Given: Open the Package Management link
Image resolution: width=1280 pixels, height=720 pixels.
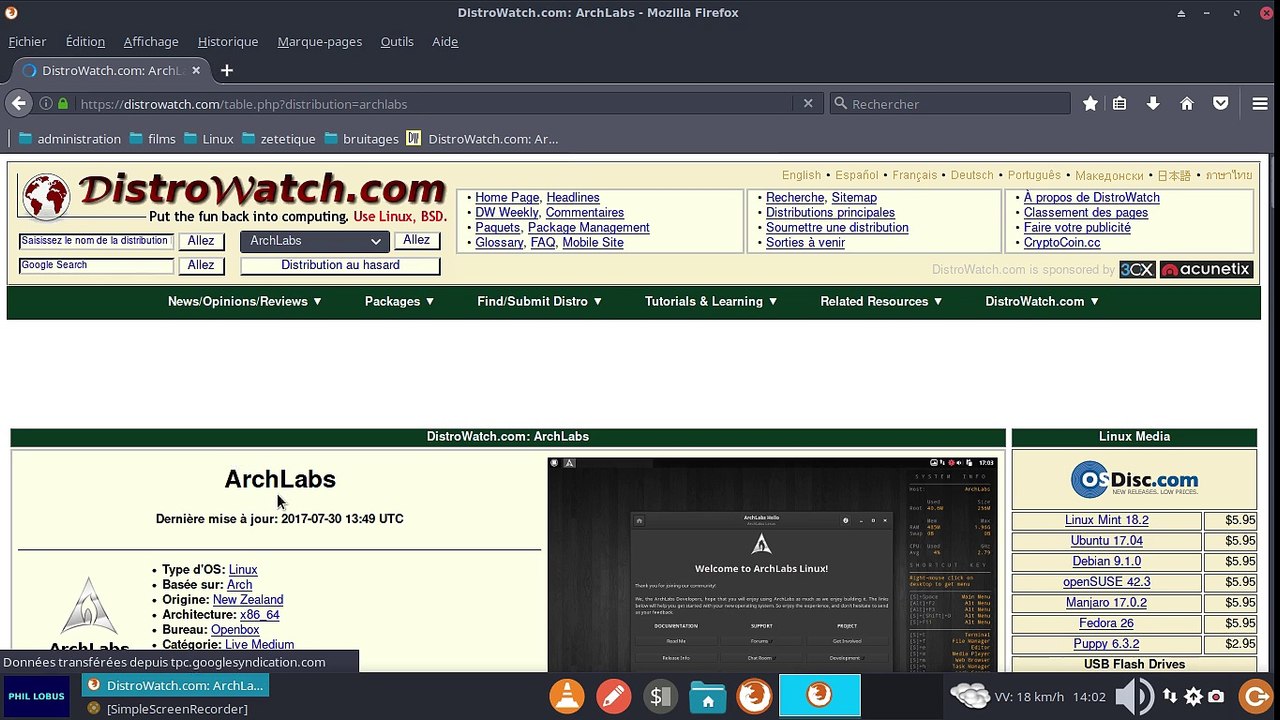Looking at the screenshot, I should click(x=589, y=228).
